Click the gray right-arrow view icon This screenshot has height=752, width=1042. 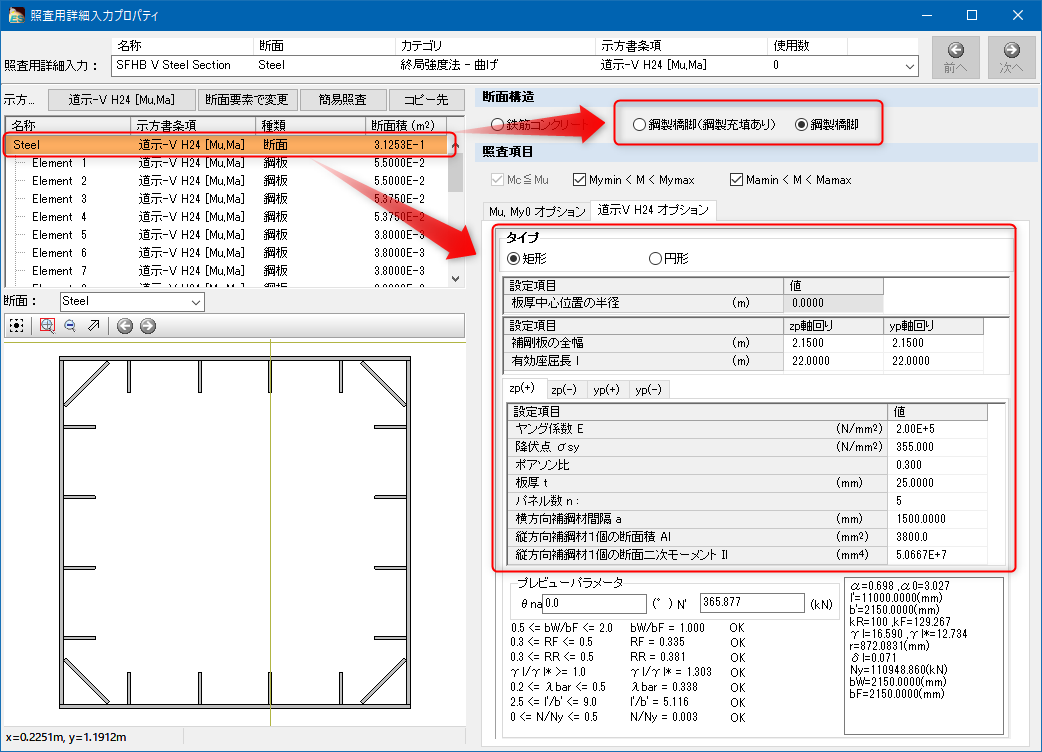tap(148, 325)
